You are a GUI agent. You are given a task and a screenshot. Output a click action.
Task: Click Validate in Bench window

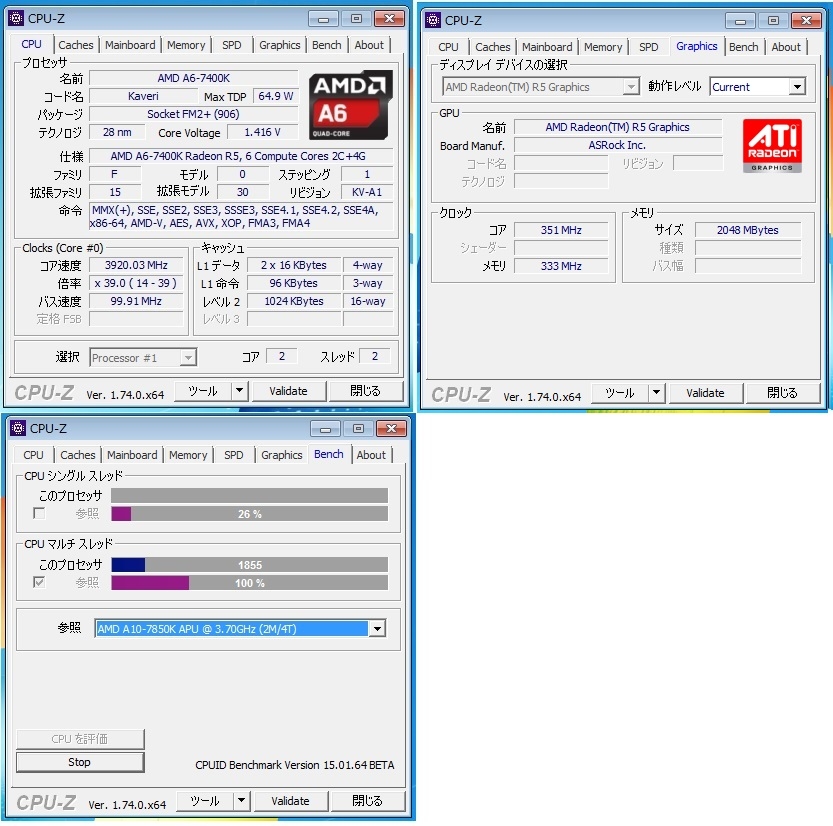[291, 801]
